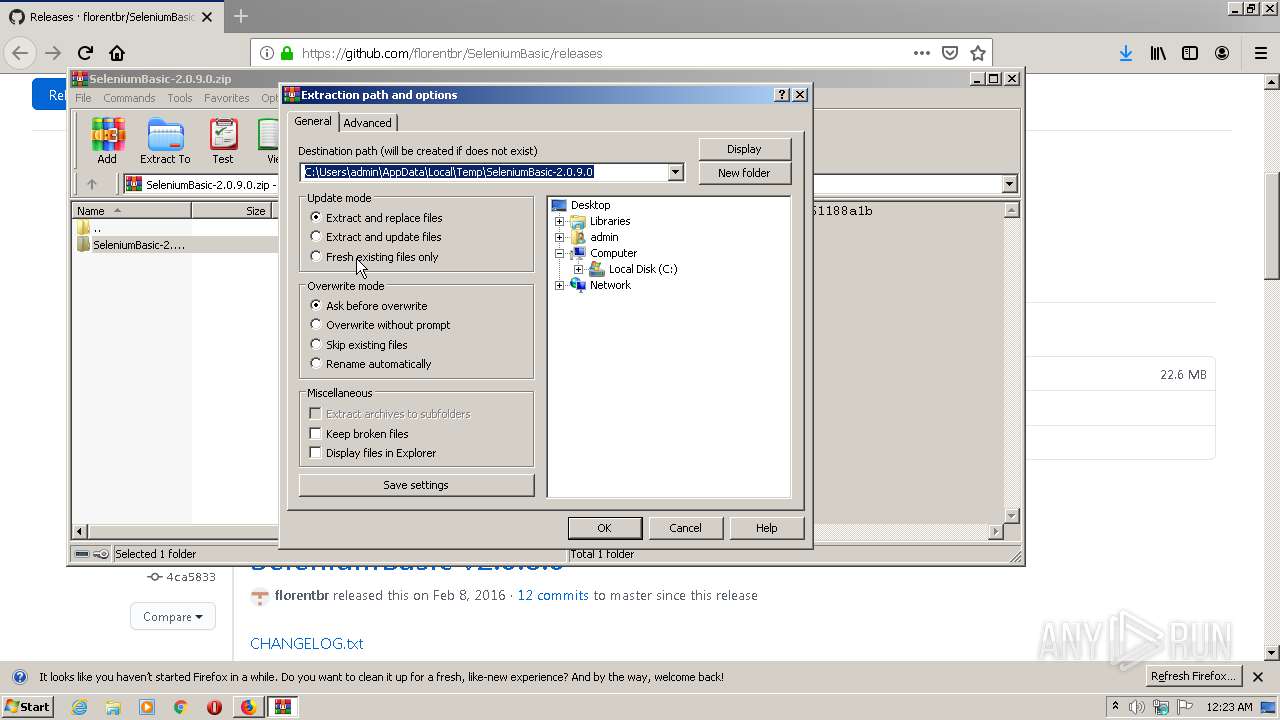Screen dimensions: 1280x720
Task: Show hidden system tray icons
Action: [1115, 707]
